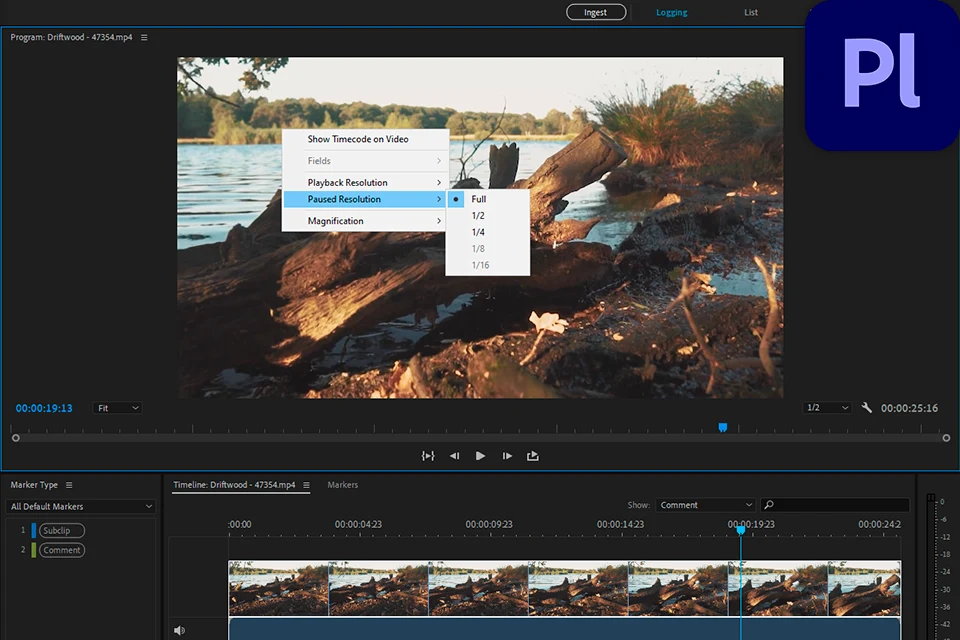Open the wrench settings icon
This screenshot has height=640, width=960.
point(866,407)
